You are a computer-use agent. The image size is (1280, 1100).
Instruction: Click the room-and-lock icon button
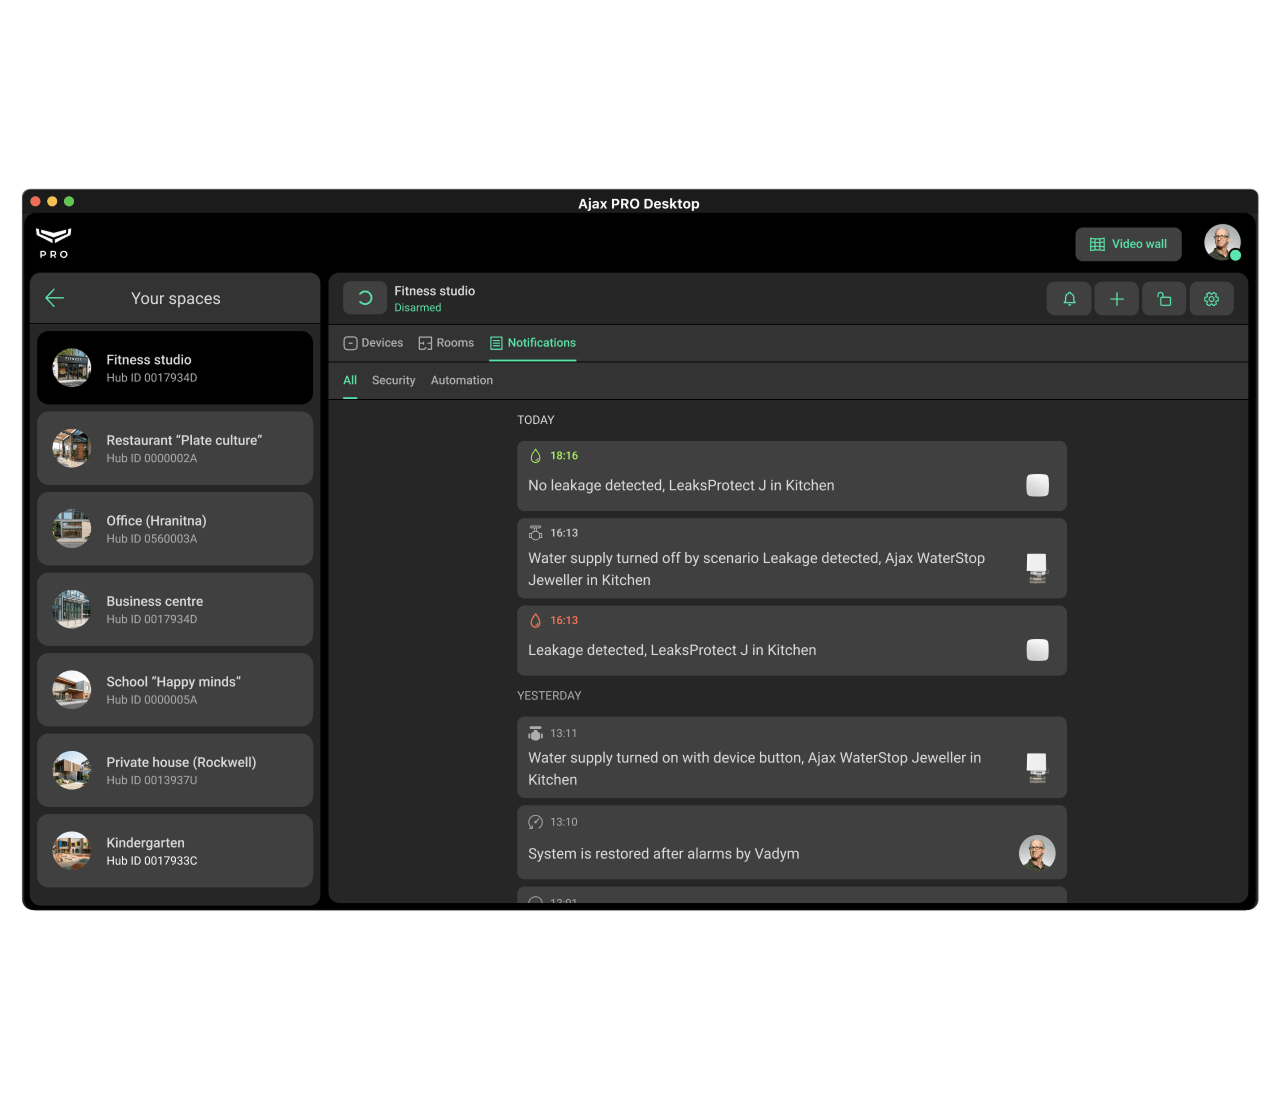click(x=1164, y=298)
